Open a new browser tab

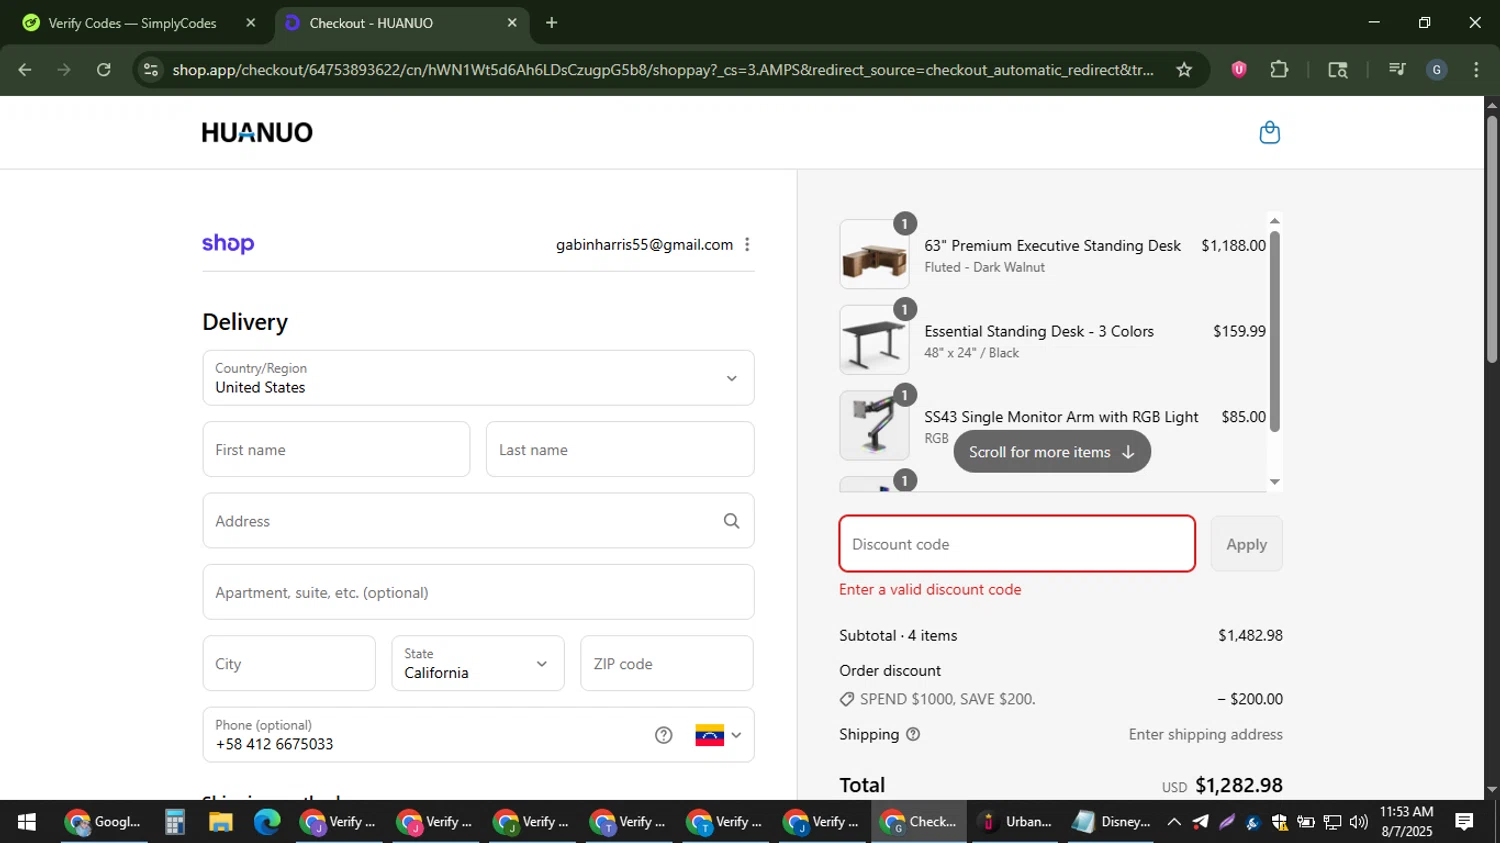551,22
